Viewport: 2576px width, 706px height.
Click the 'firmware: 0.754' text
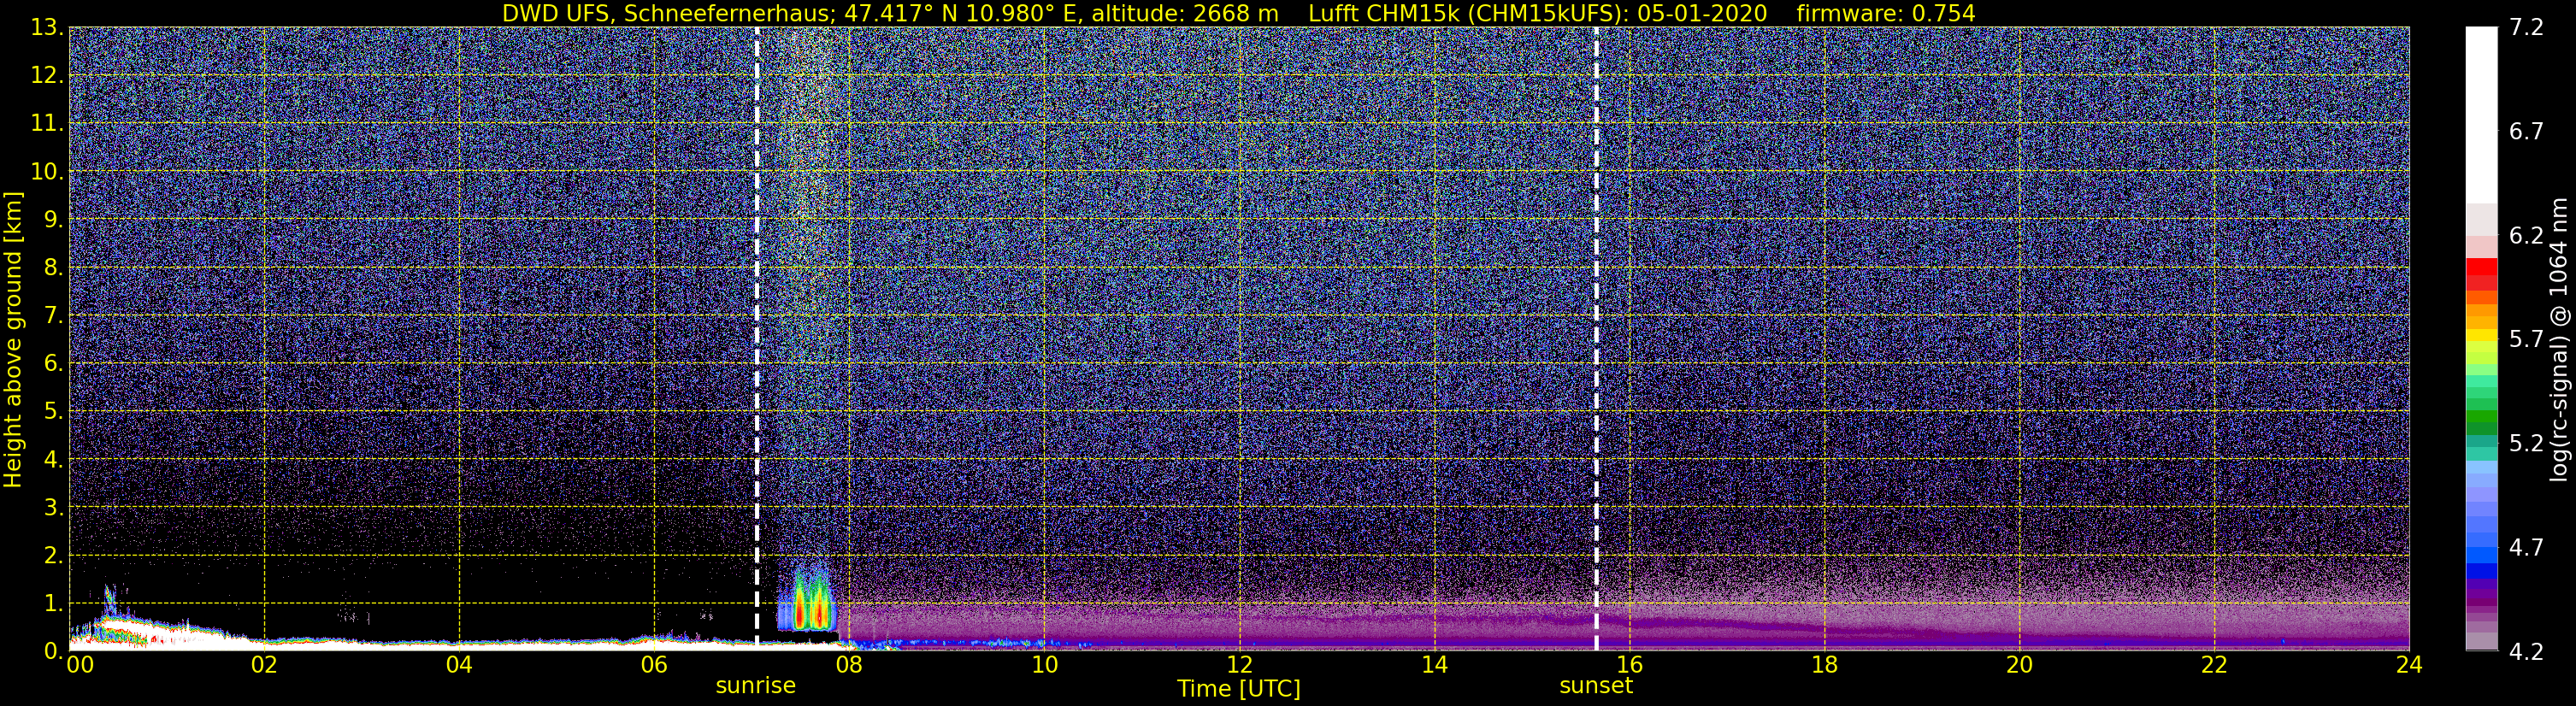[1886, 14]
